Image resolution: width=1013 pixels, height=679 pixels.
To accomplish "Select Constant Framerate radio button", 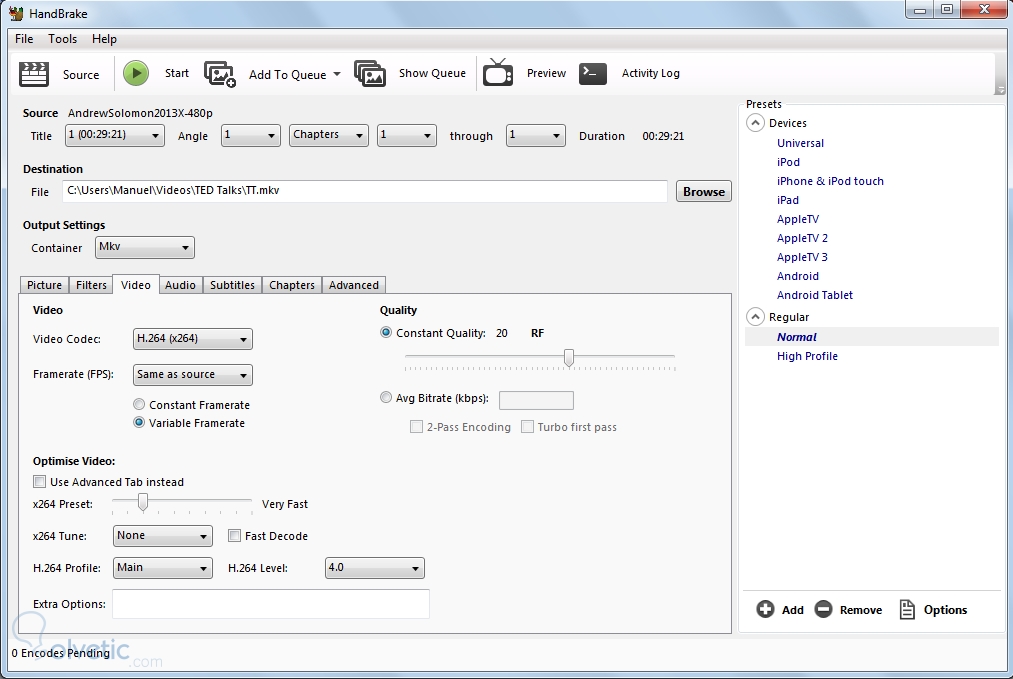I will (139, 404).
